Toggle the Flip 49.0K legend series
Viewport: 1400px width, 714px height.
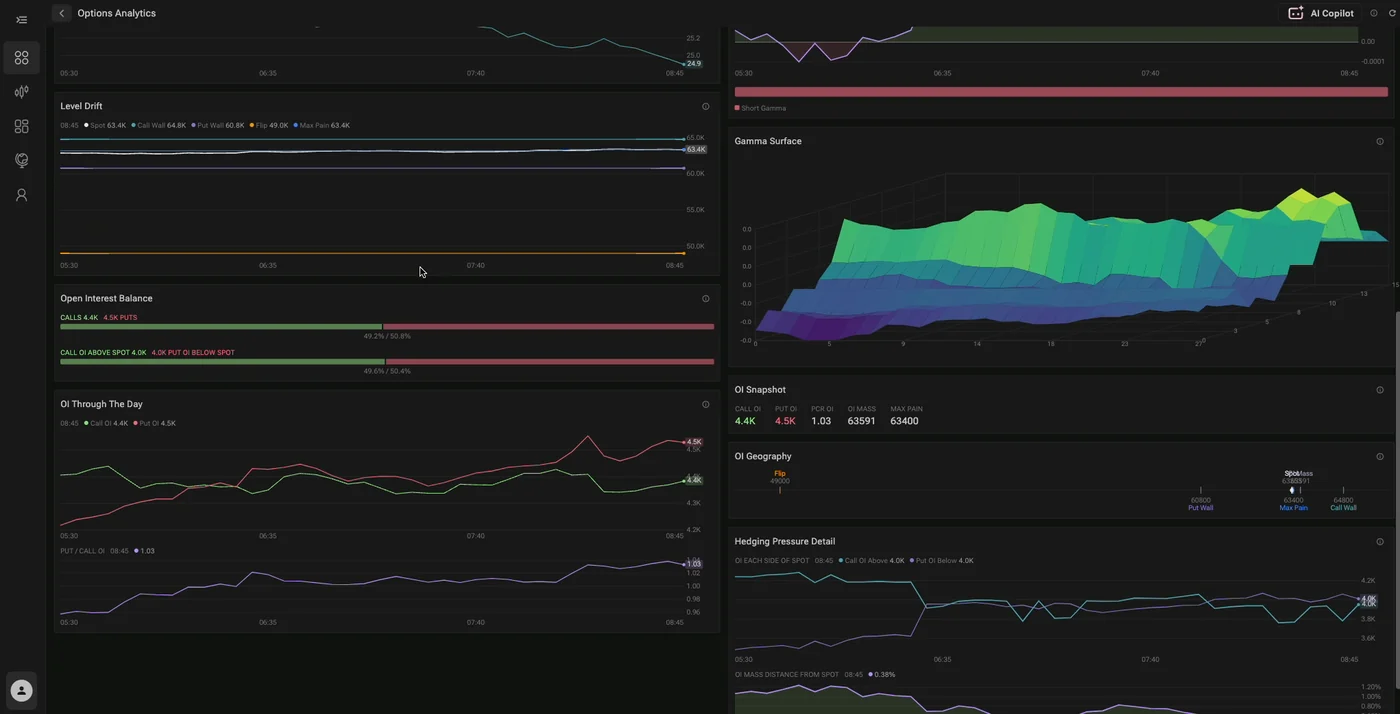click(x=269, y=125)
